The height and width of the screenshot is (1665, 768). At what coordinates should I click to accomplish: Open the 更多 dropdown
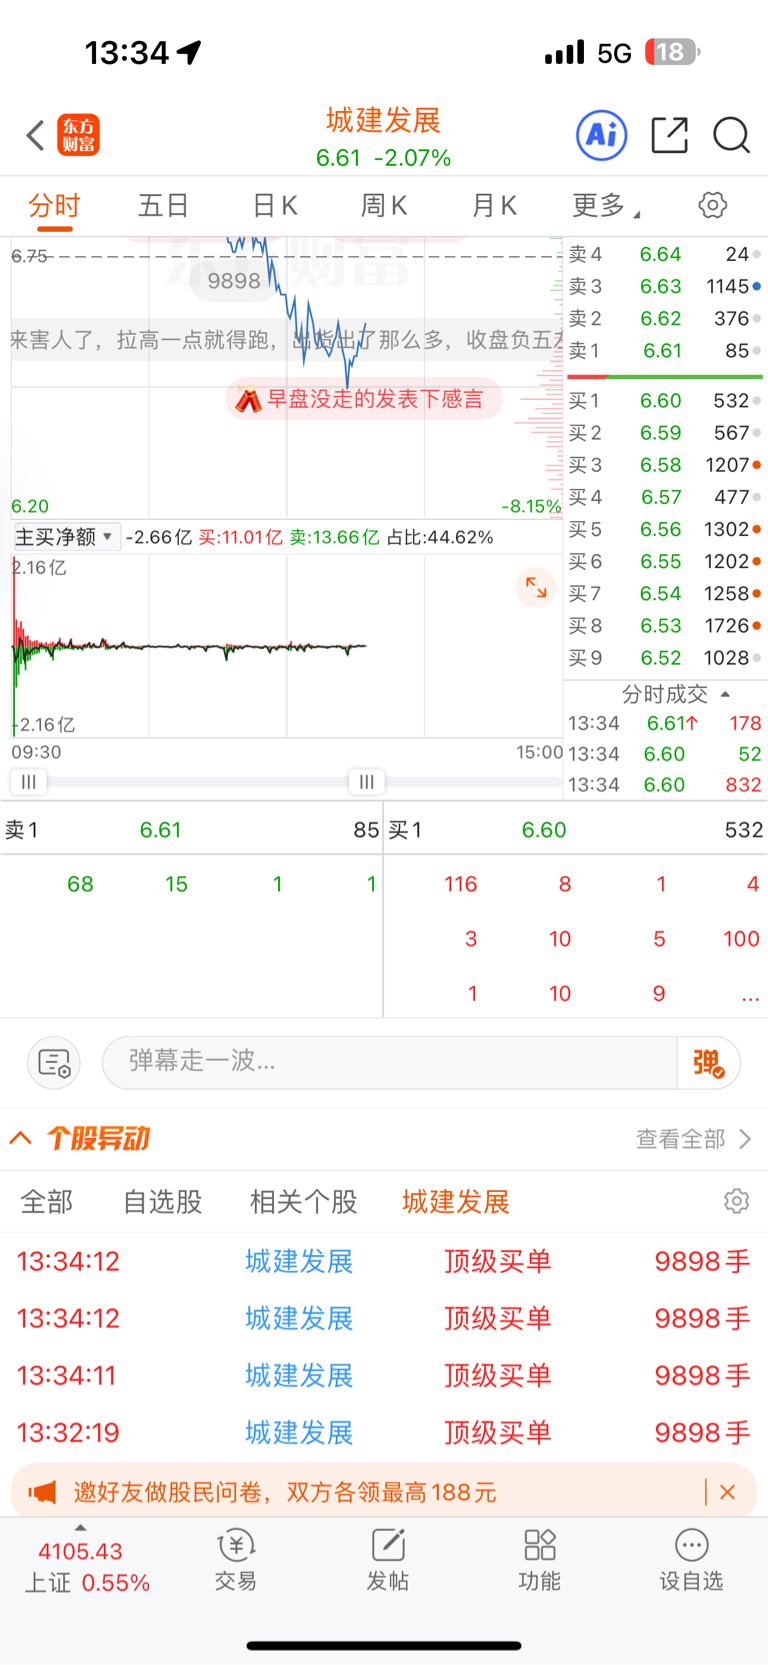tap(606, 206)
